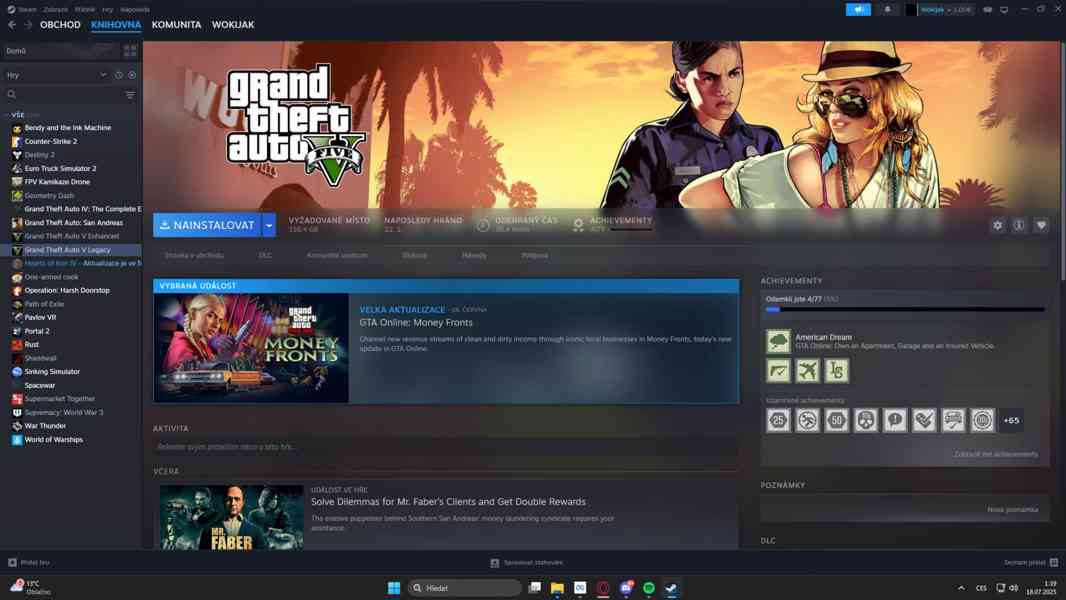Screen dimensions: 1066x600
Task: Add game to favorites heart icon
Action: pyautogui.click(x=1041, y=225)
